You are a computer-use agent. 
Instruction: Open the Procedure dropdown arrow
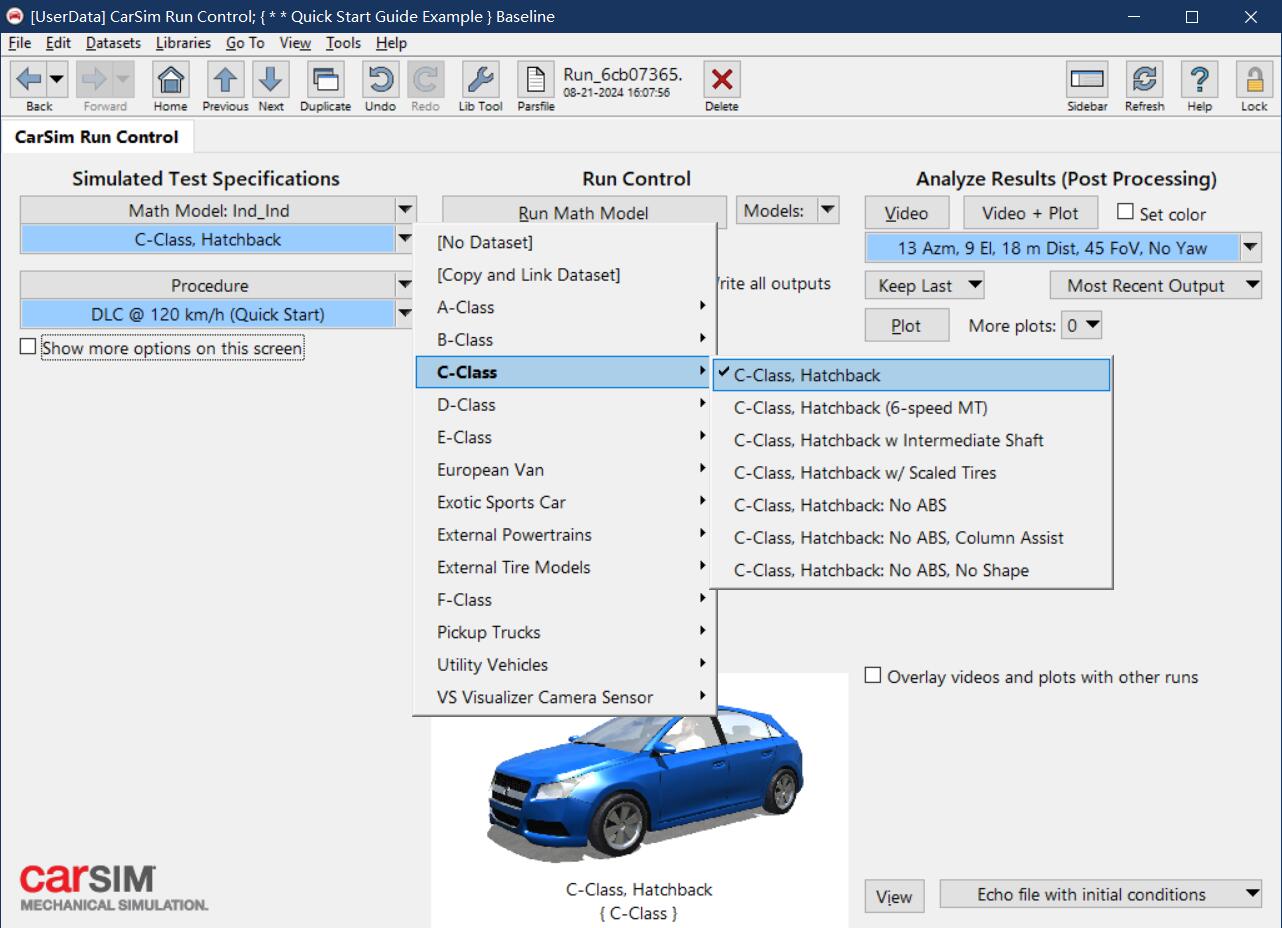coord(405,285)
